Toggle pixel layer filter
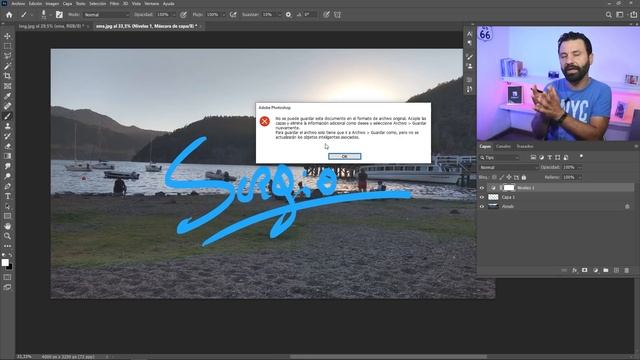Screen dimensions: 640x360 coord(533,157)
